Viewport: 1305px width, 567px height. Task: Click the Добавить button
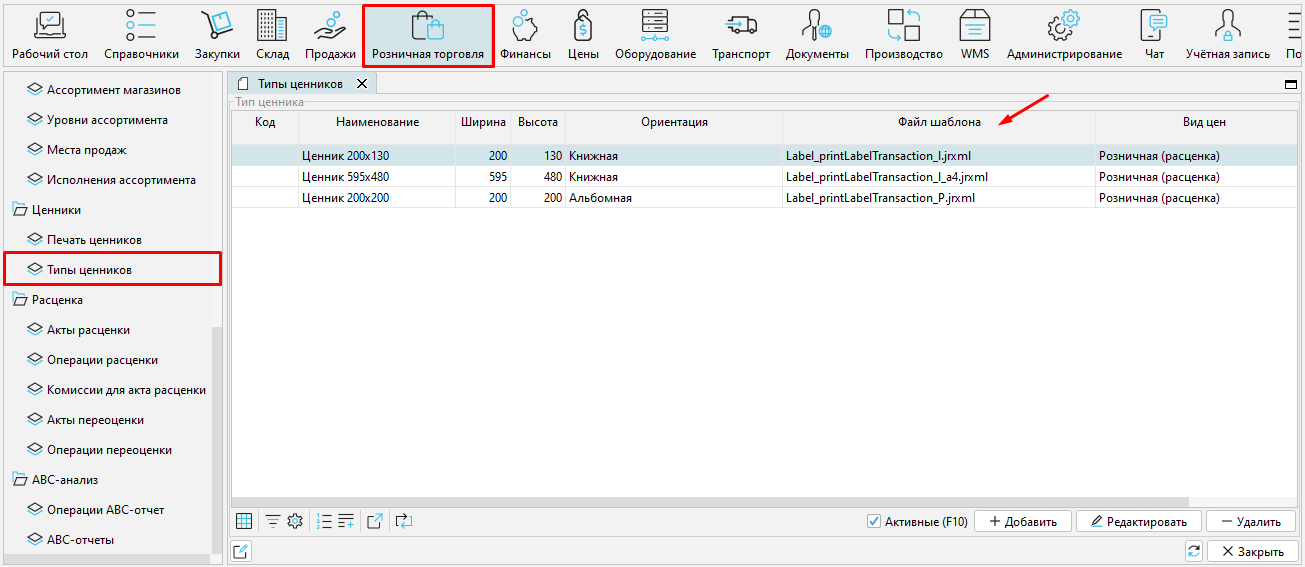point(1022,521)
